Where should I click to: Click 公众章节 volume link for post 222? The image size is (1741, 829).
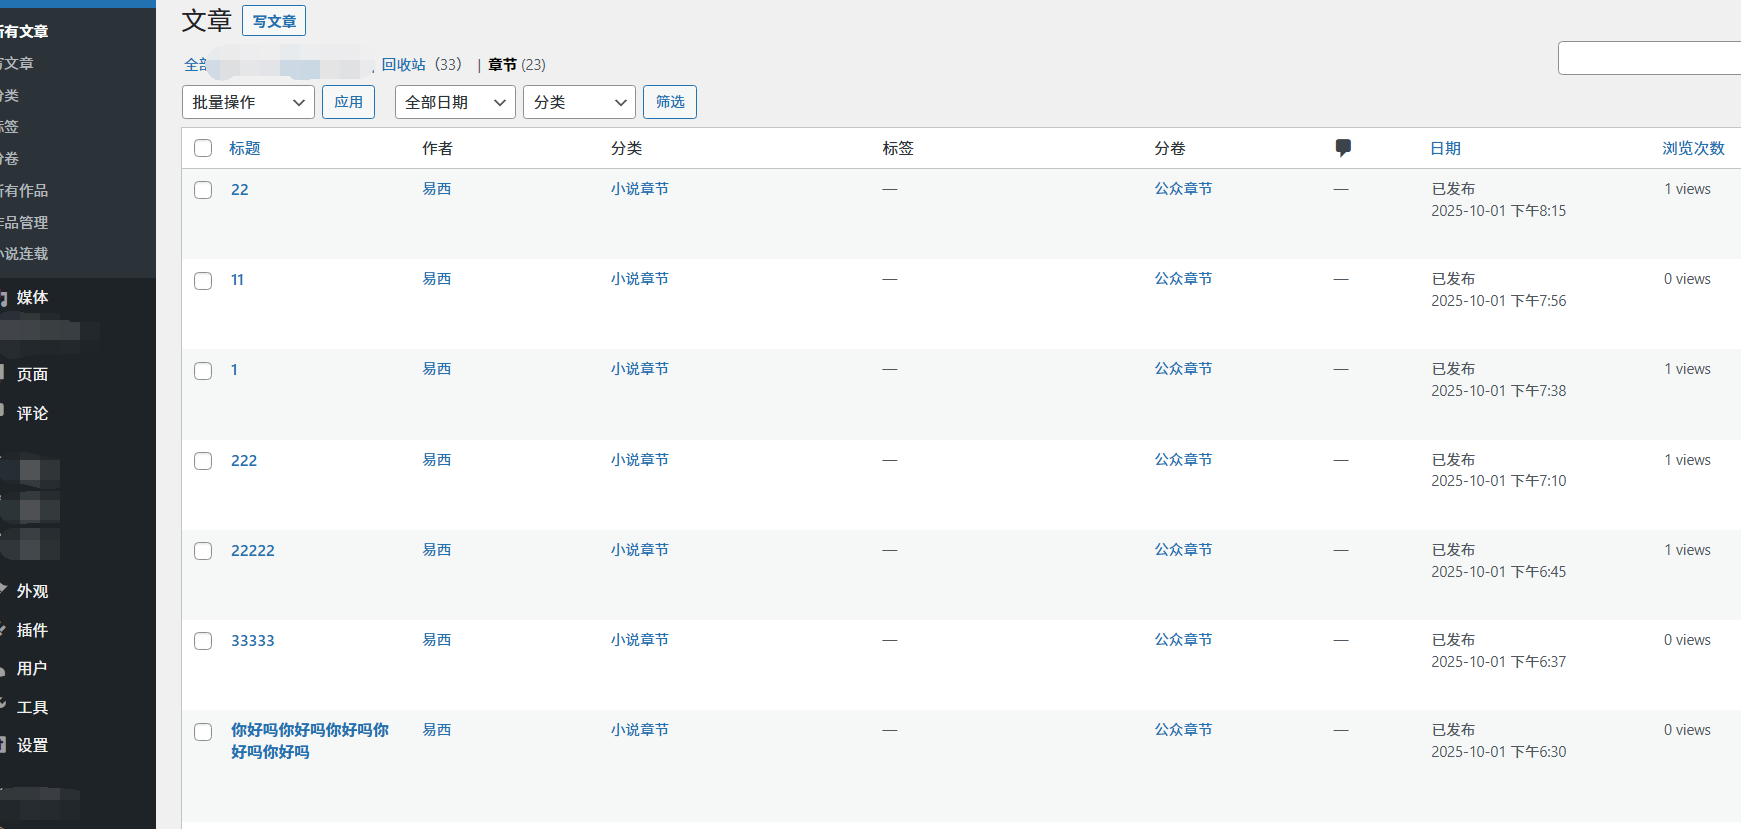(1183, 460)
